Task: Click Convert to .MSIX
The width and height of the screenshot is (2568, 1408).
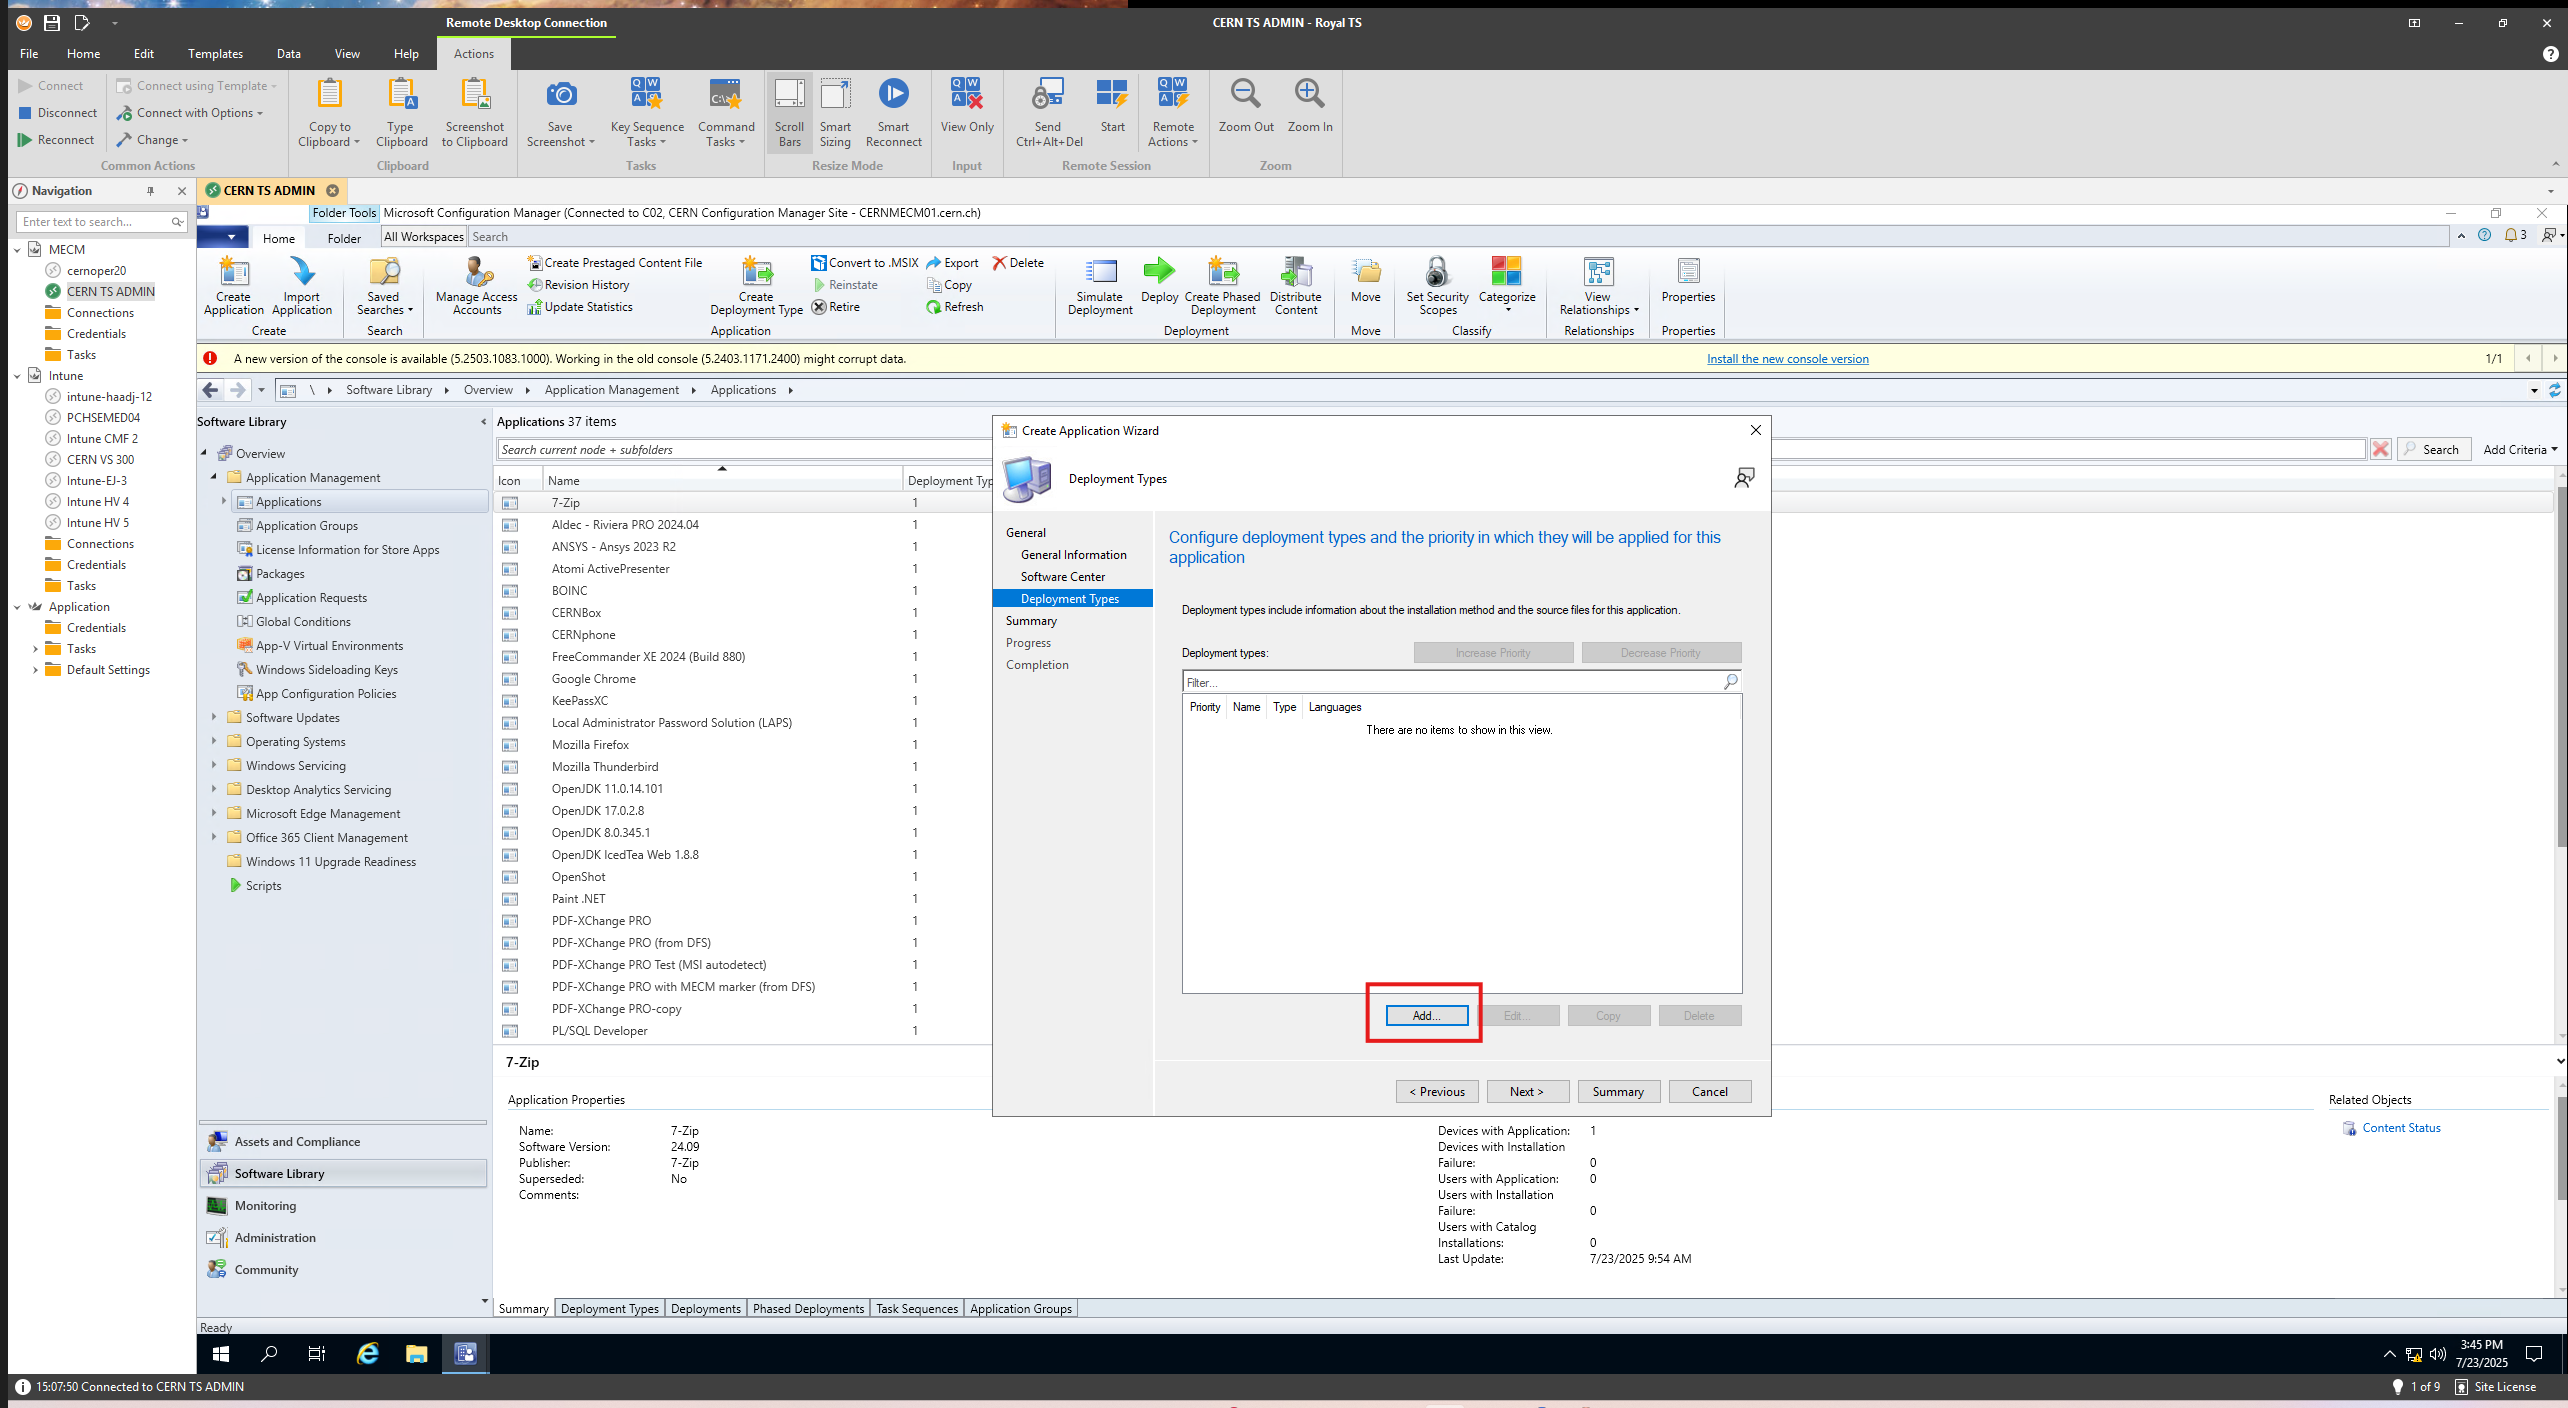Action: pos(864,263)
